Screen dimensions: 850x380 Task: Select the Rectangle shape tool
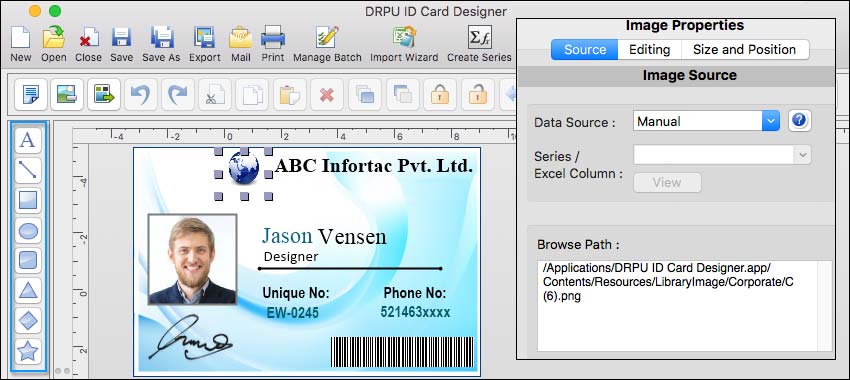(x=28, y=201)
